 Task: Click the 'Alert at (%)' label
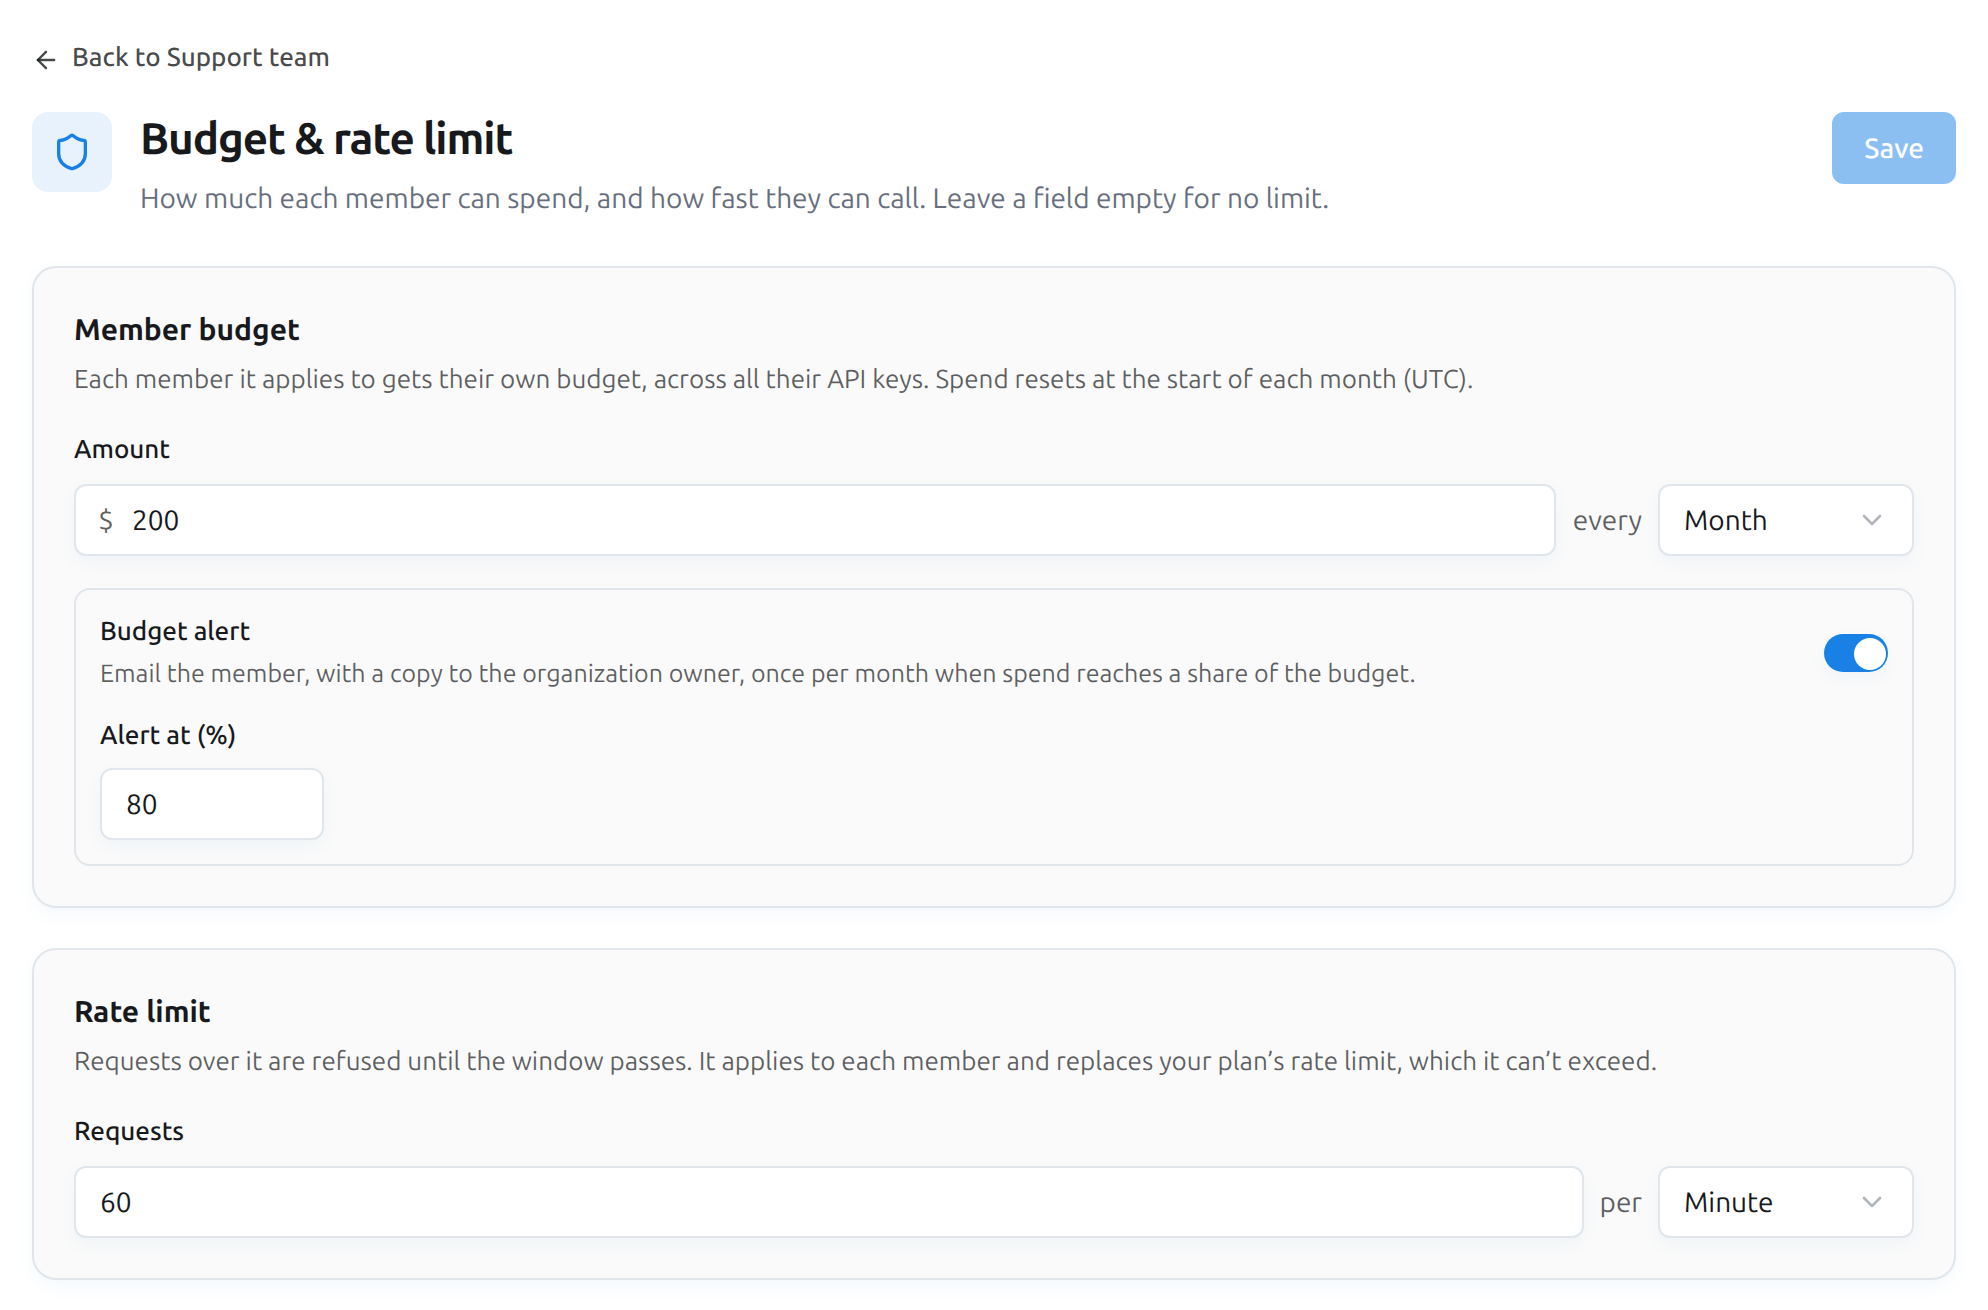[168, 735]
